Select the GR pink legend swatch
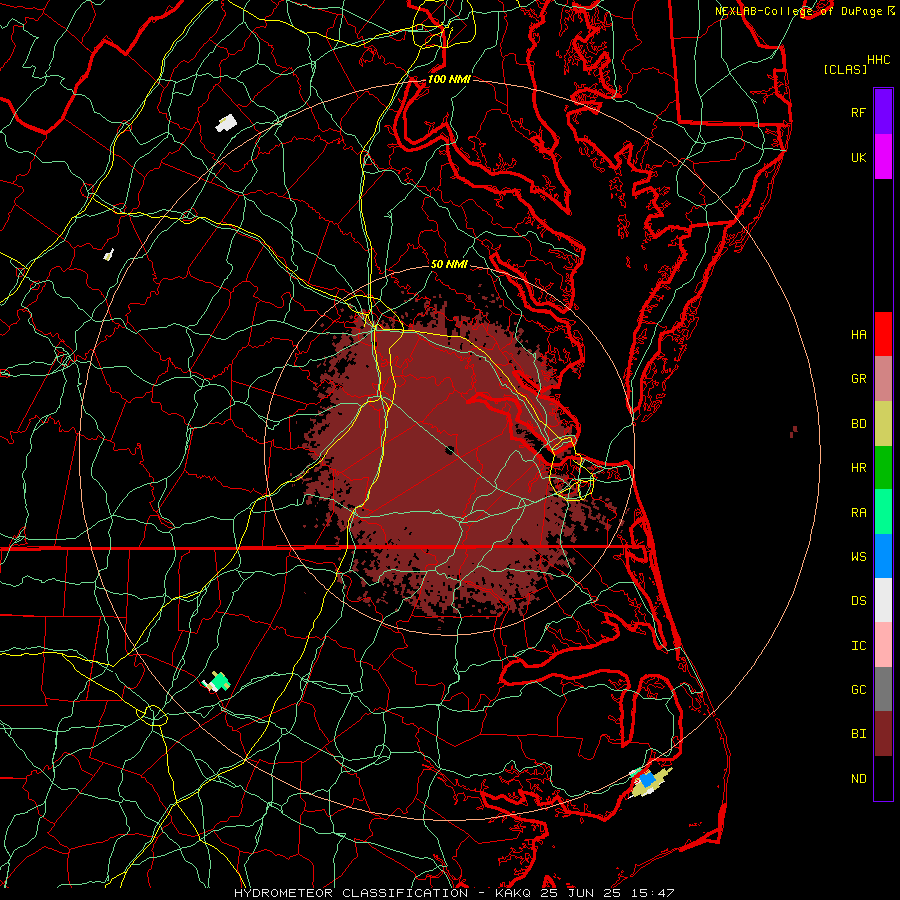Image resolution: width=900 pixels, height=900 pixels. 883,379
